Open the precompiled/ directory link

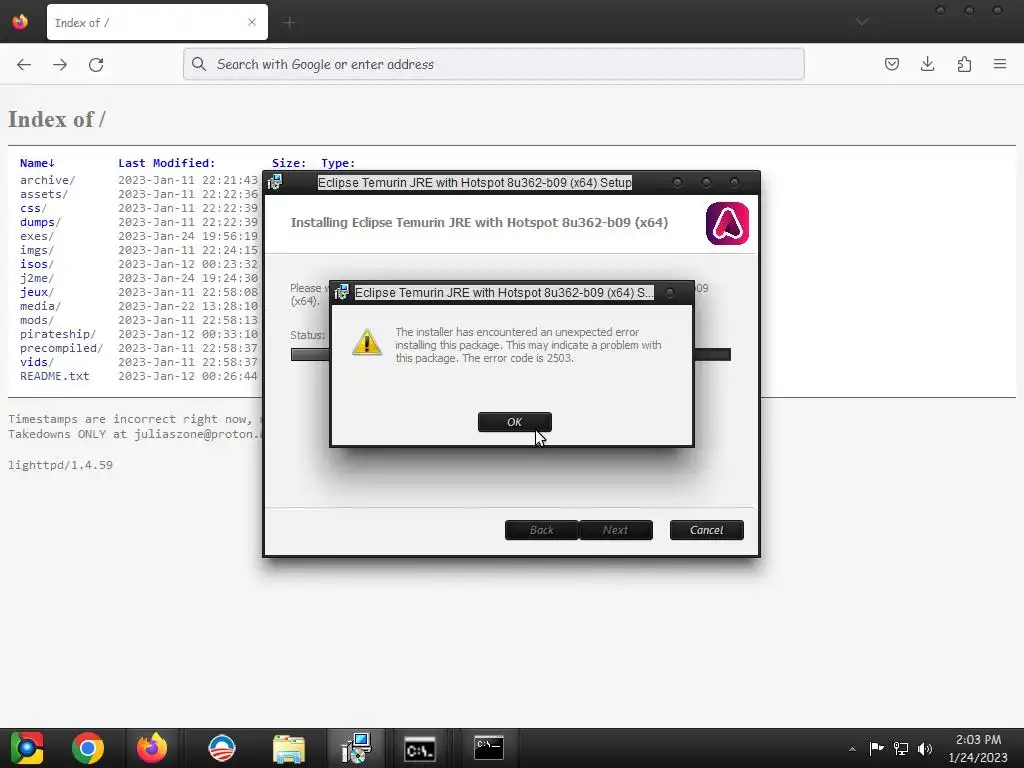click(x=61, y=348)
